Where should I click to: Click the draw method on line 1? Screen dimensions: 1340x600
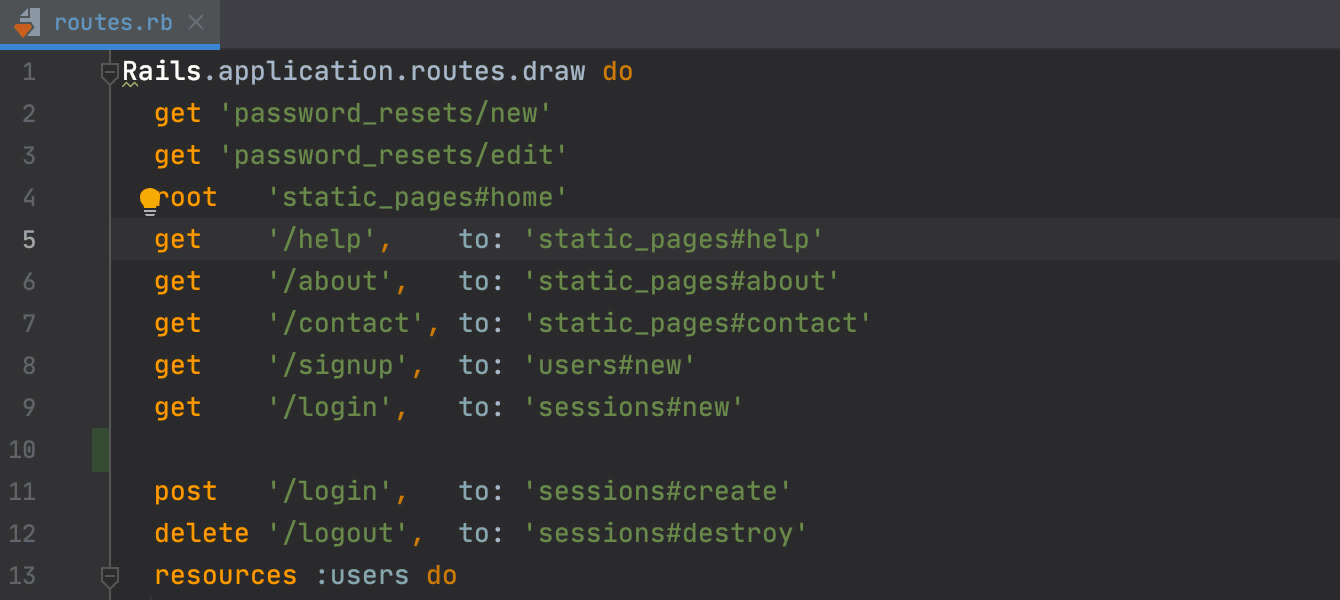pos(554,72)
